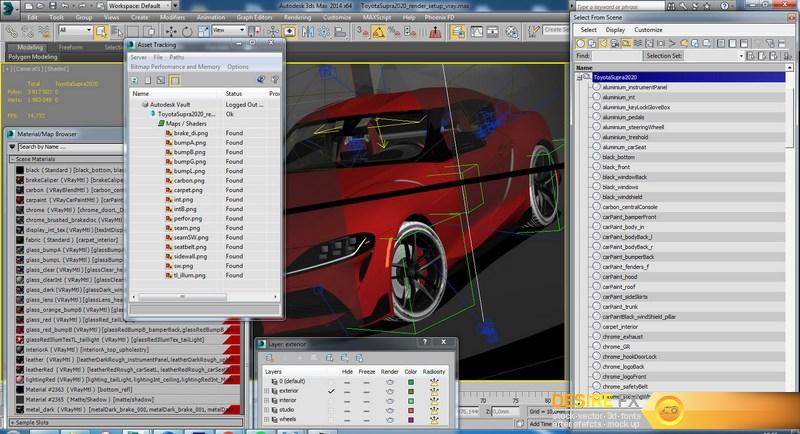Image resolution: width=800 pixels, height=434 pixels.
Task: Toggle render icon for interior layer
Action: (x=389, y=400)
